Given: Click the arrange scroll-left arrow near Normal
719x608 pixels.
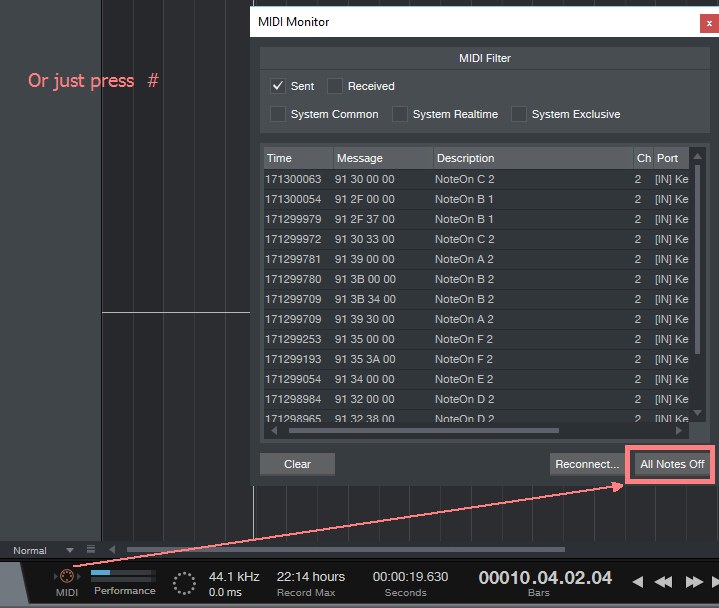Looking at the screenshot, I should (x=112, y=549).
